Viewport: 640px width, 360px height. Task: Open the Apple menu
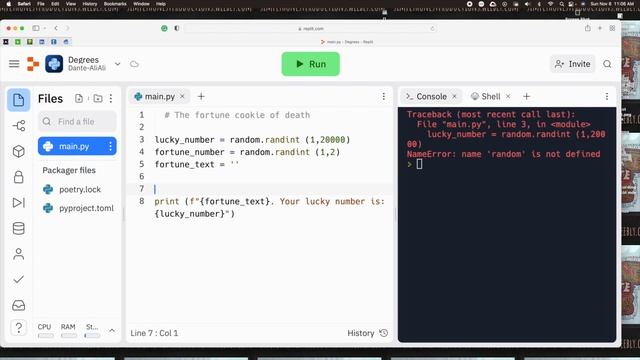click(9, 4)
